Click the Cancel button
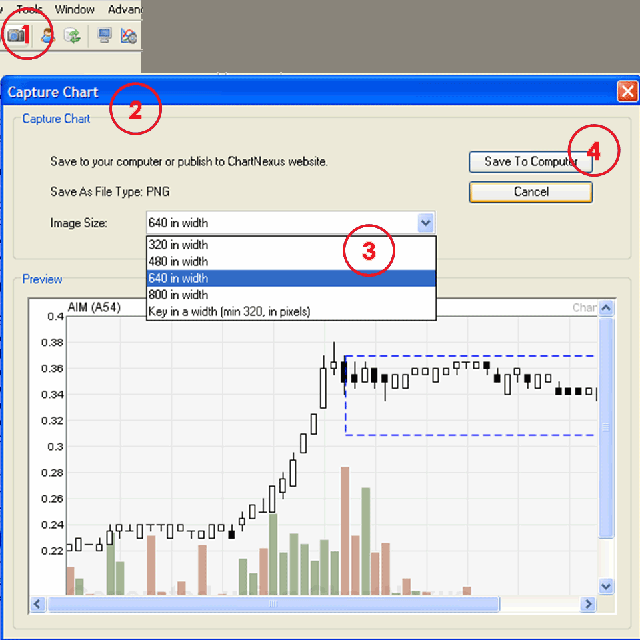 pos(530,191)
